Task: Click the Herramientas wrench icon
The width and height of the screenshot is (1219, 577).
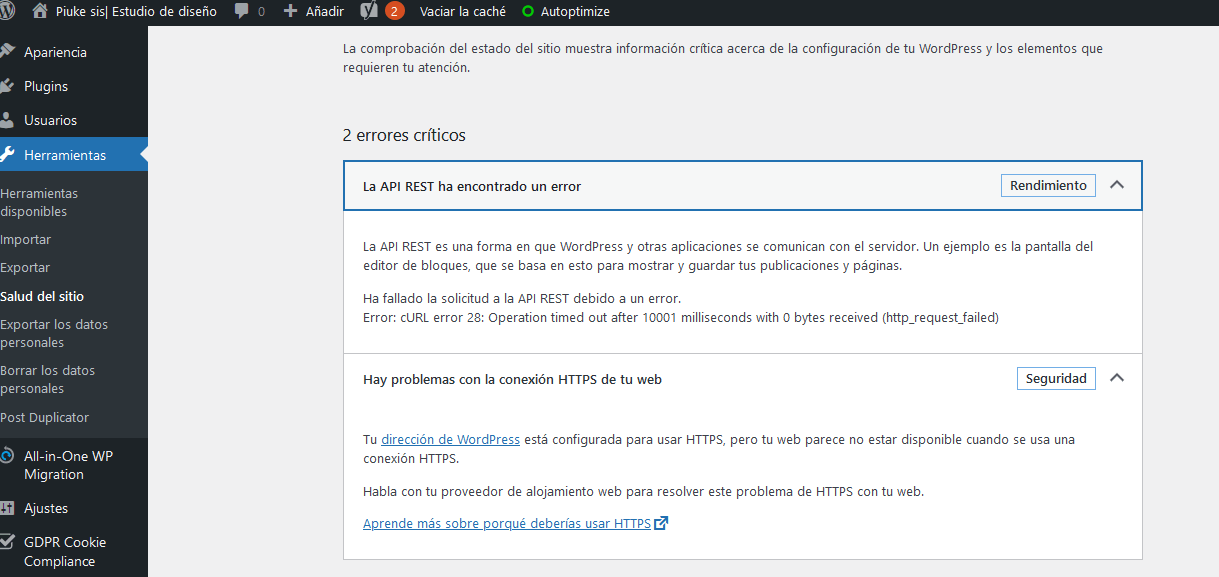Action: [7, 154]
